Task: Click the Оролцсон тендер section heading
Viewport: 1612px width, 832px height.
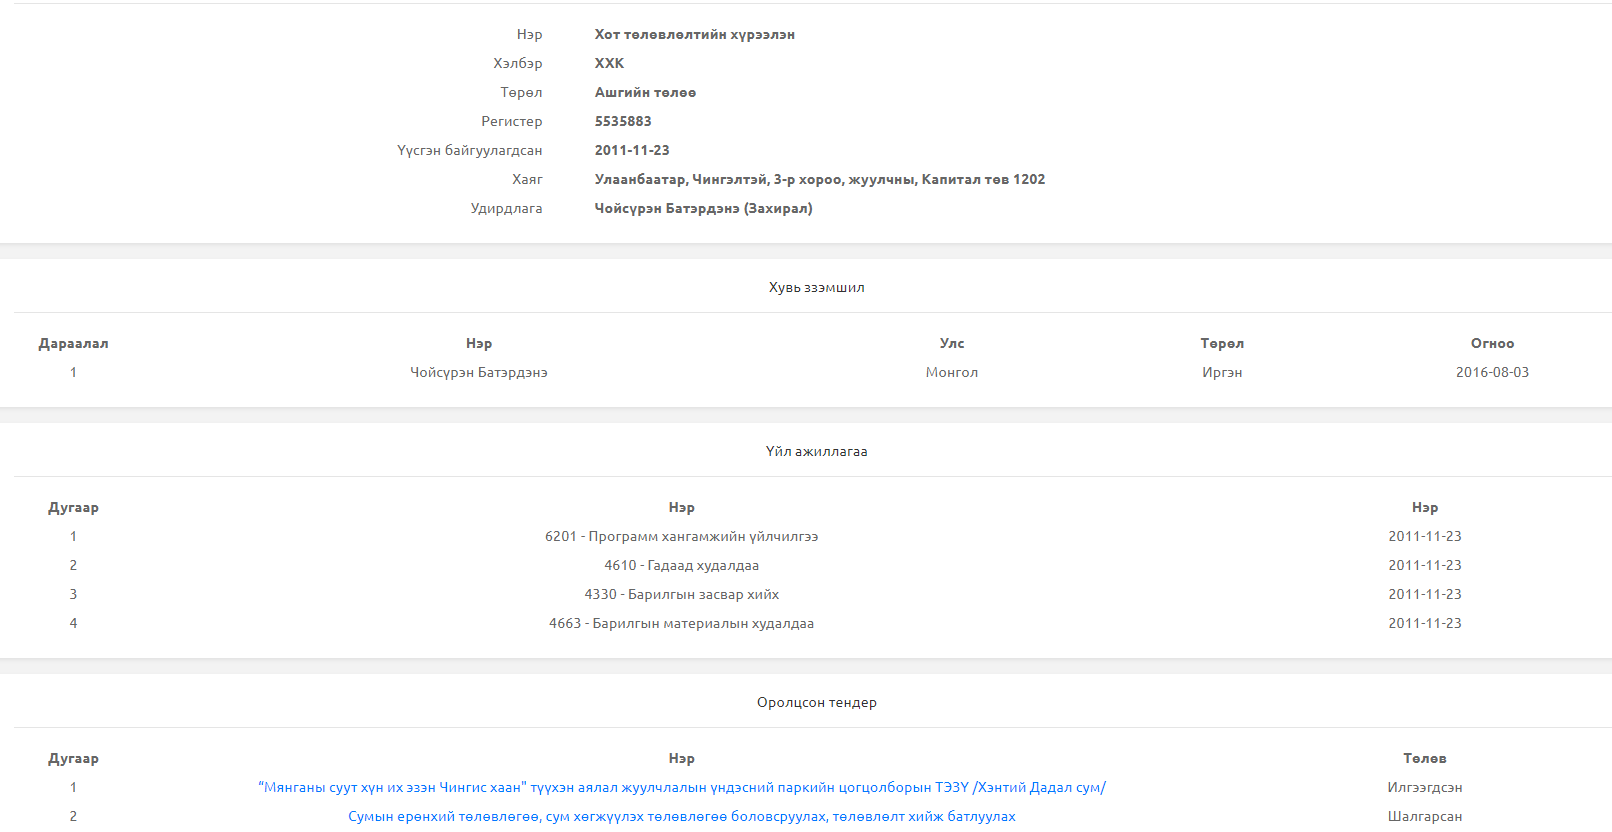Action: point(816,702)
